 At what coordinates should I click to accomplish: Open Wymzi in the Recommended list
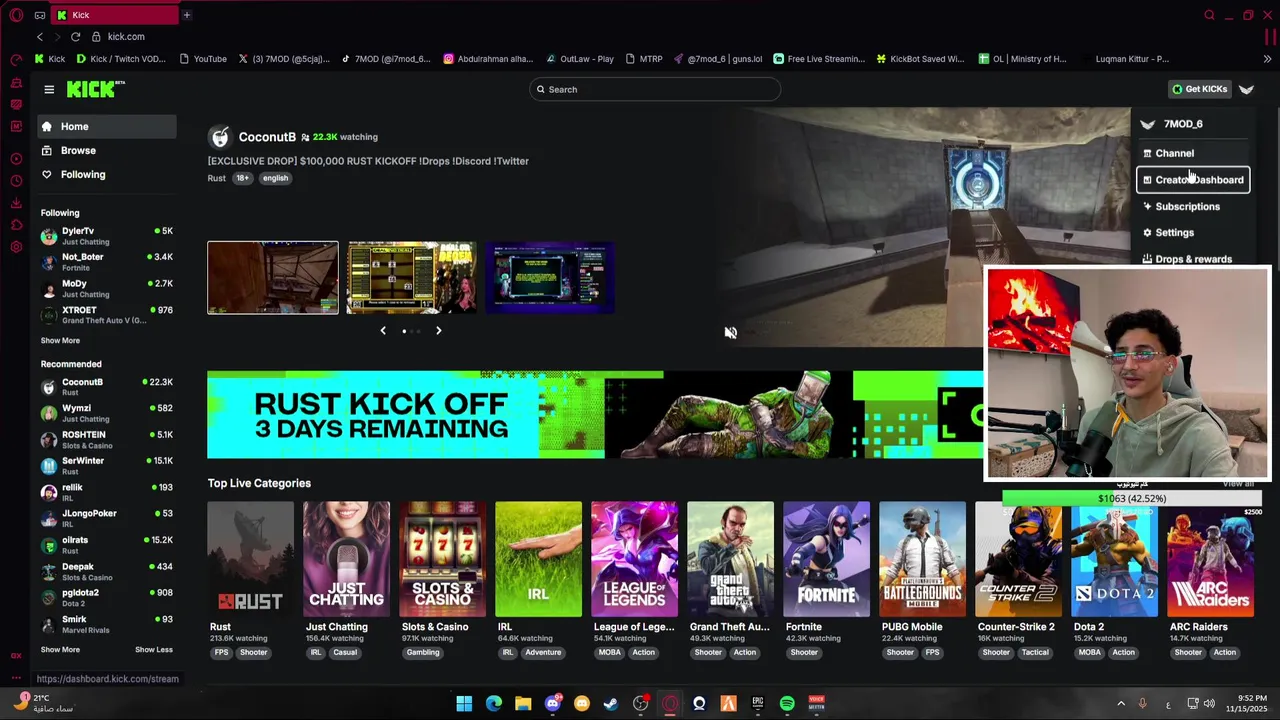tap(107, 413)
